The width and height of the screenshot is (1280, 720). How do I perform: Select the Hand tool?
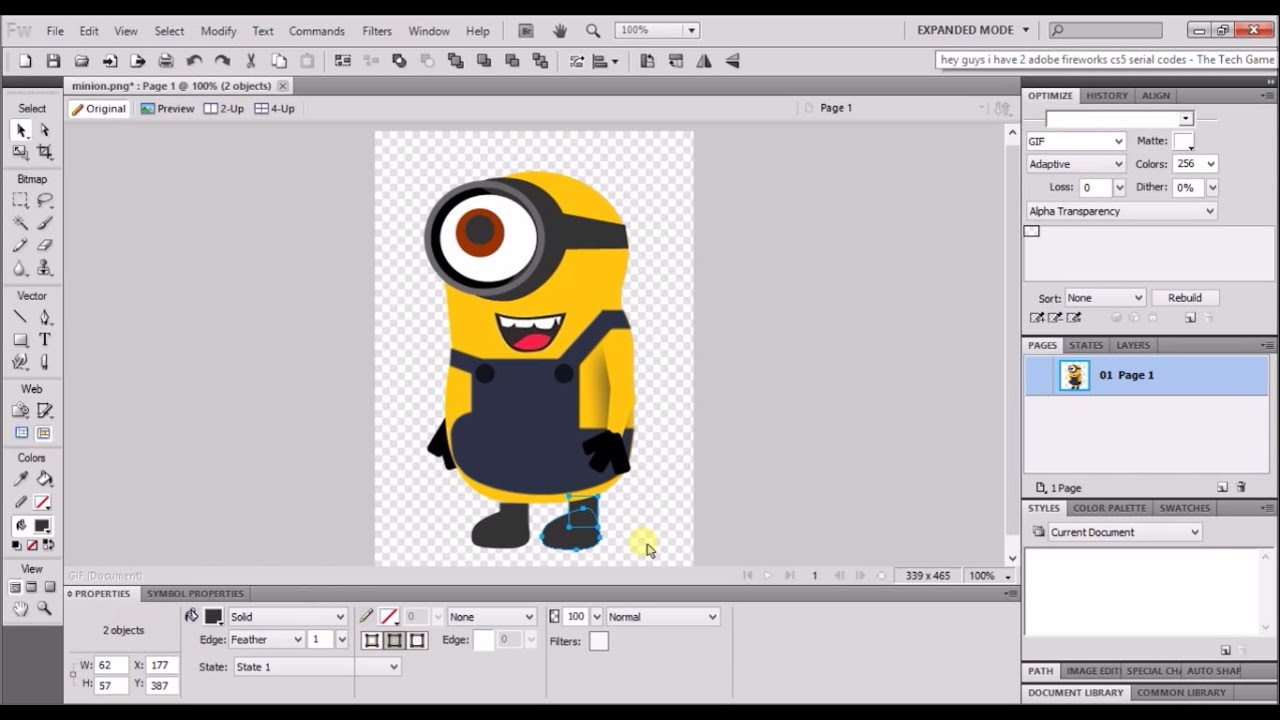tap(20, 608)
